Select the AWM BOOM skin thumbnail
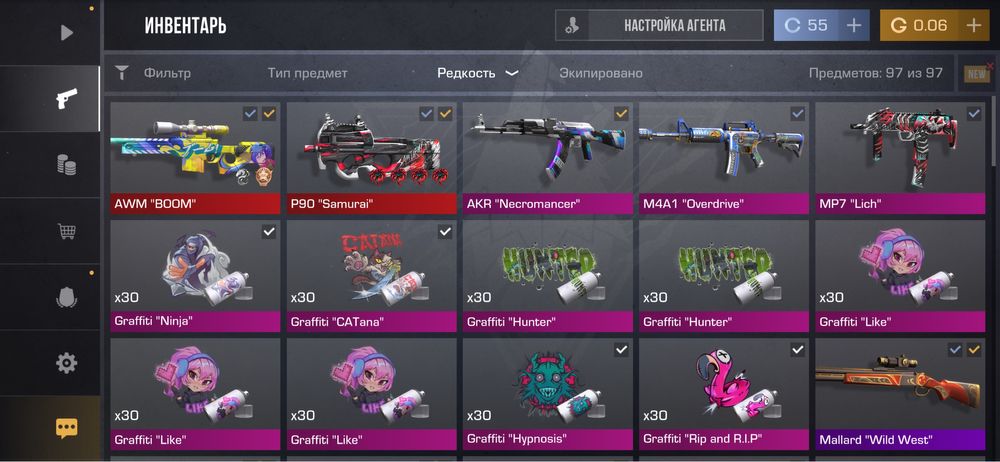 (195, 148)
